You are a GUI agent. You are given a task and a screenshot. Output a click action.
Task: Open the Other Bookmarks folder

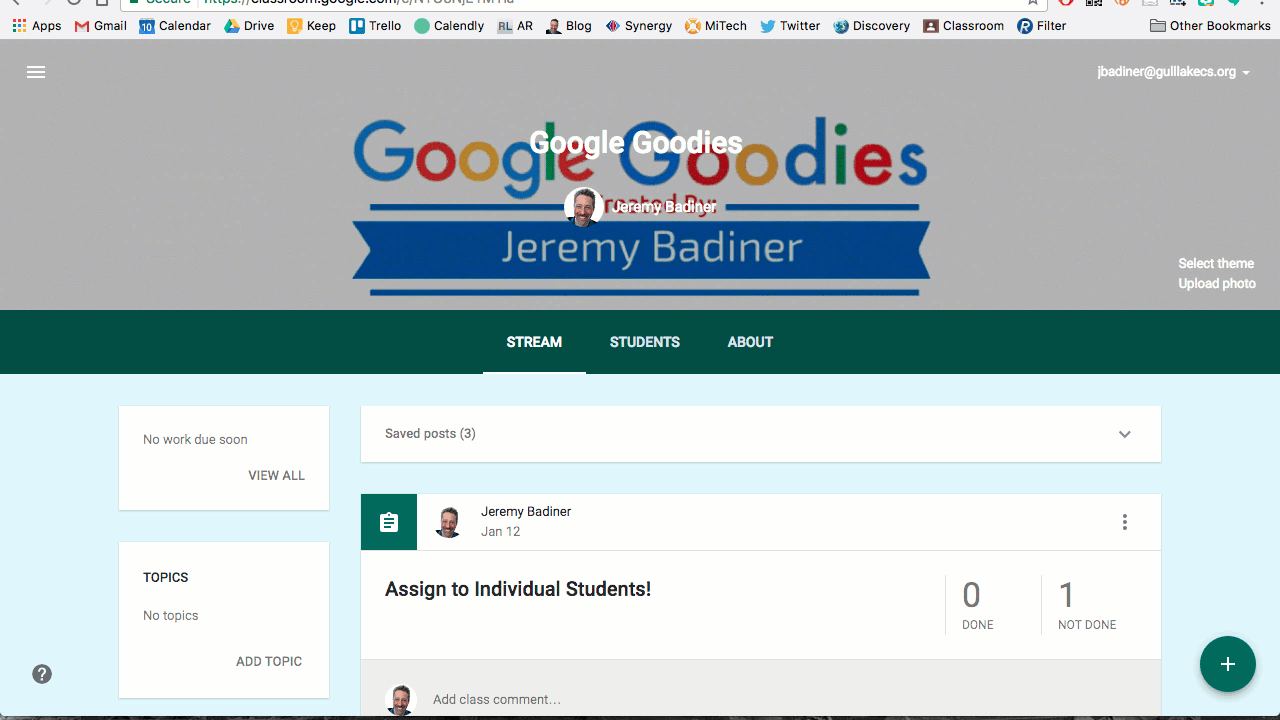tap(1210, 26)
